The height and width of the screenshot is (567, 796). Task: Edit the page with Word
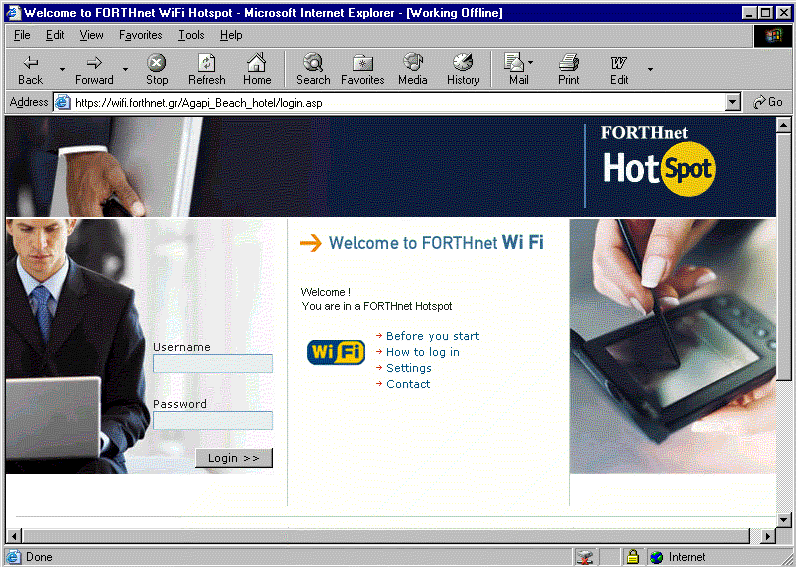coord(619,70)
